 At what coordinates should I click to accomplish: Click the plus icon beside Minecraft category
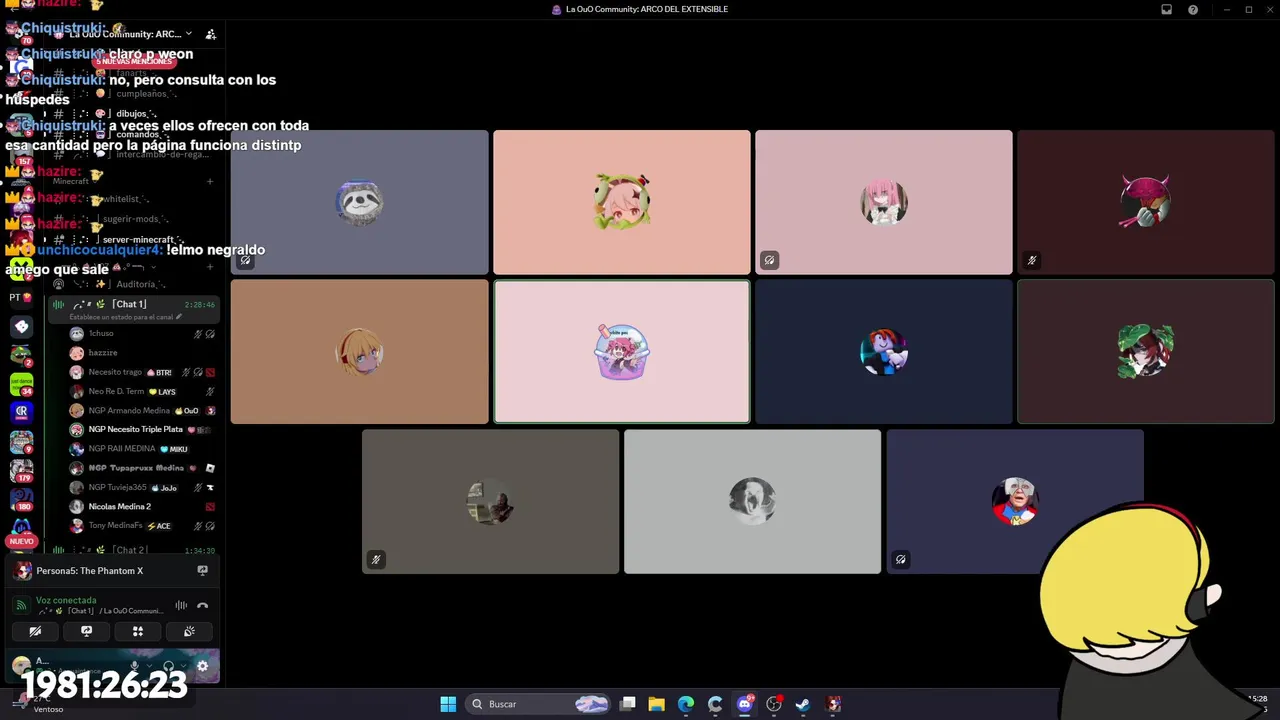(210, 181)
